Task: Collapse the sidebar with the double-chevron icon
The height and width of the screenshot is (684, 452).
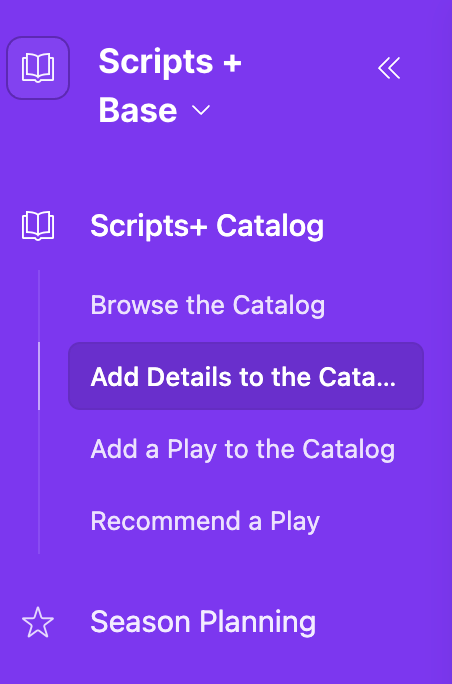Action: 389,68
